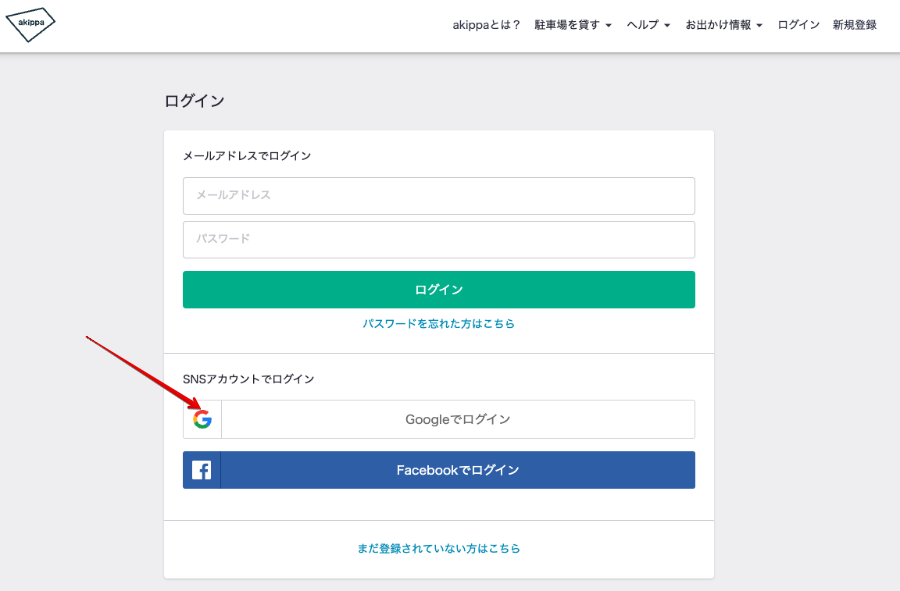Expand the 駐車場を貸す dropdown arrow
The width and height of the screenshot is (900, 591).
pyautogui.click(x=608, y=25)
